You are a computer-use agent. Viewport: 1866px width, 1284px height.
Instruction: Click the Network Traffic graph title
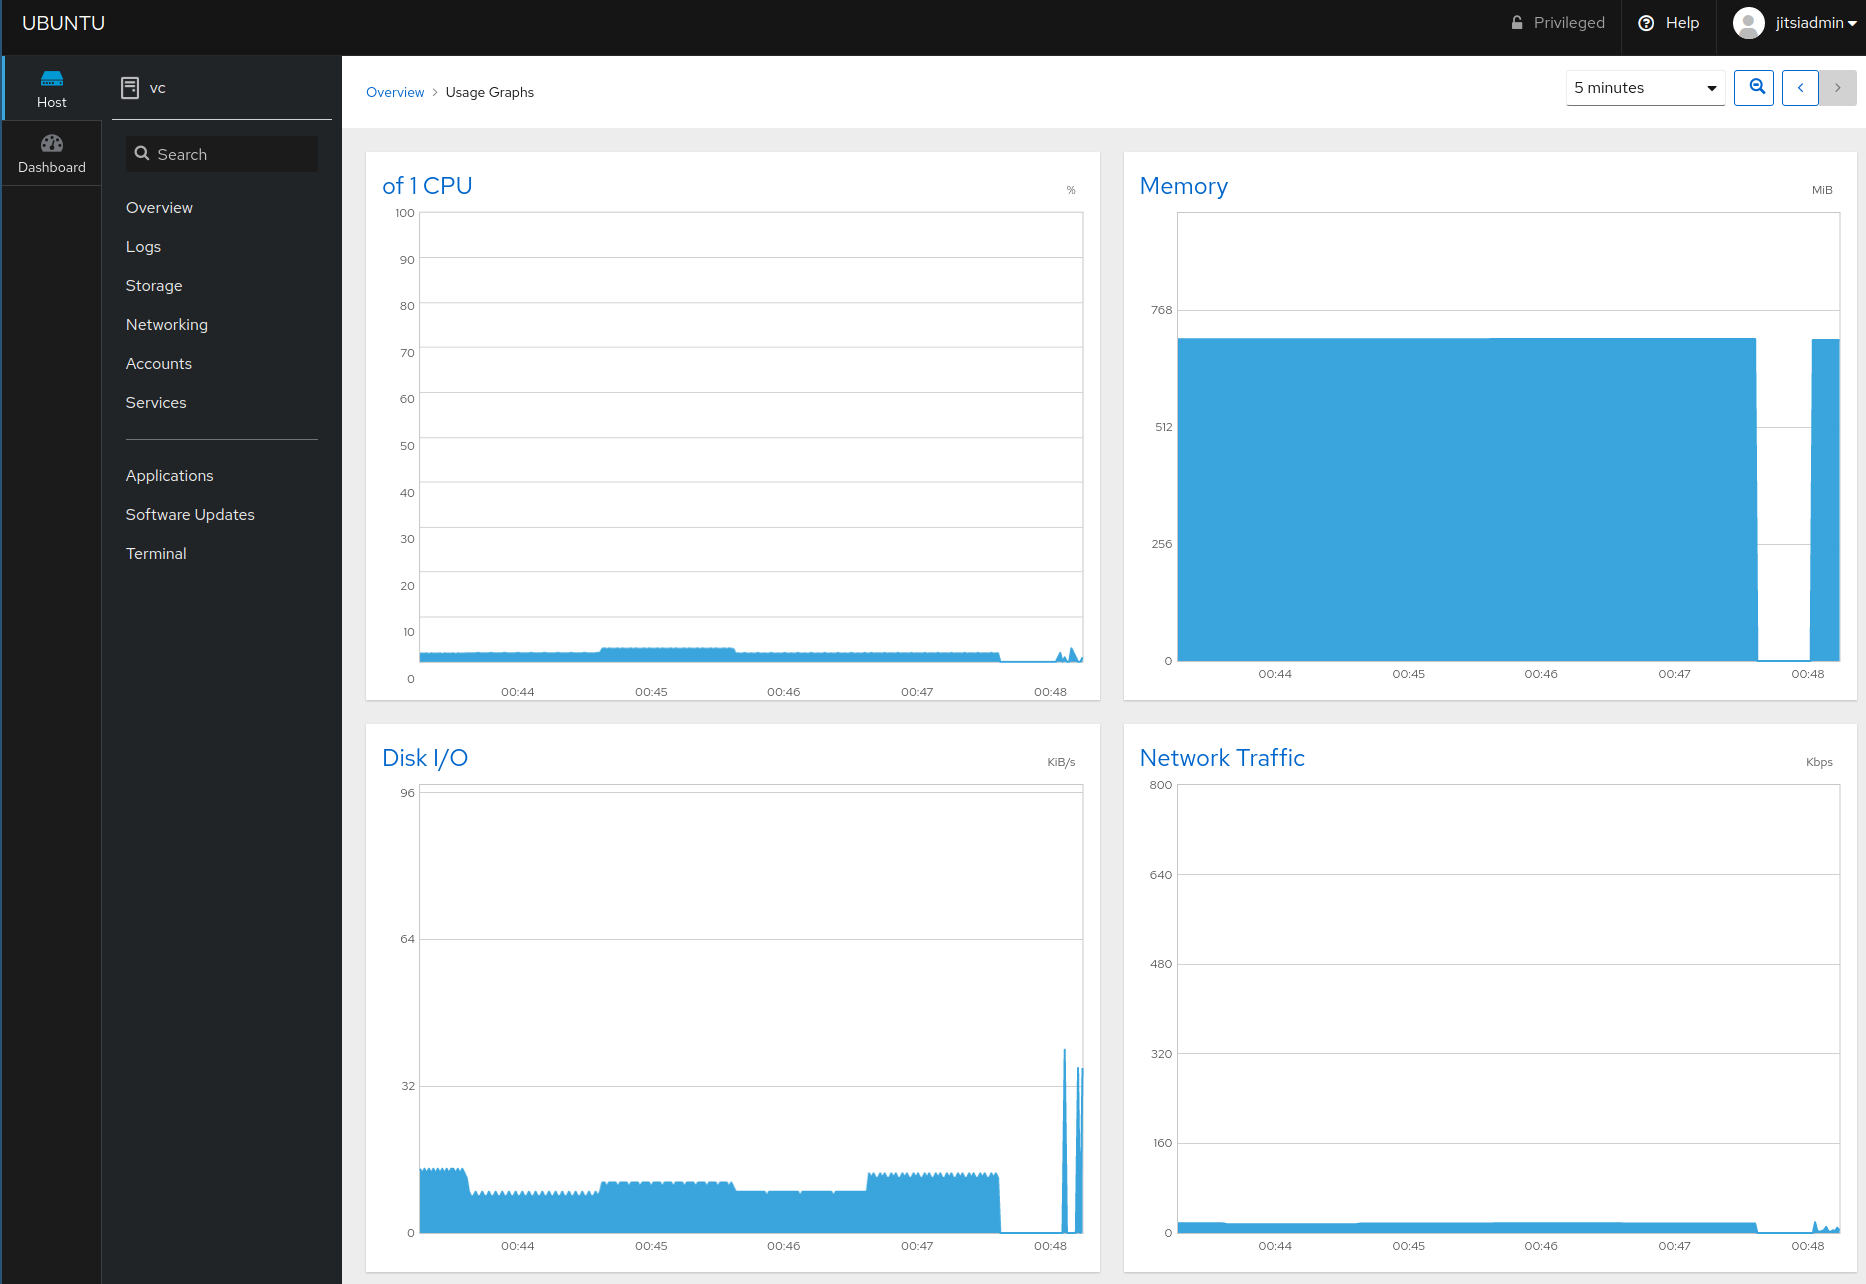(x=1222, y=758)
